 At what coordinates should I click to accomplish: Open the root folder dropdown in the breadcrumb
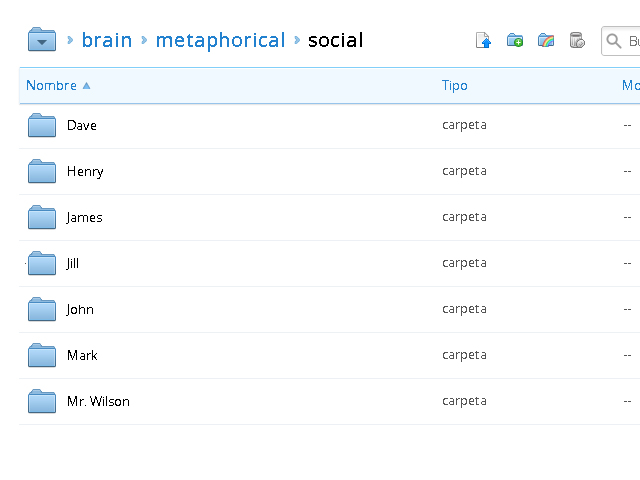[x=41, y=41]
